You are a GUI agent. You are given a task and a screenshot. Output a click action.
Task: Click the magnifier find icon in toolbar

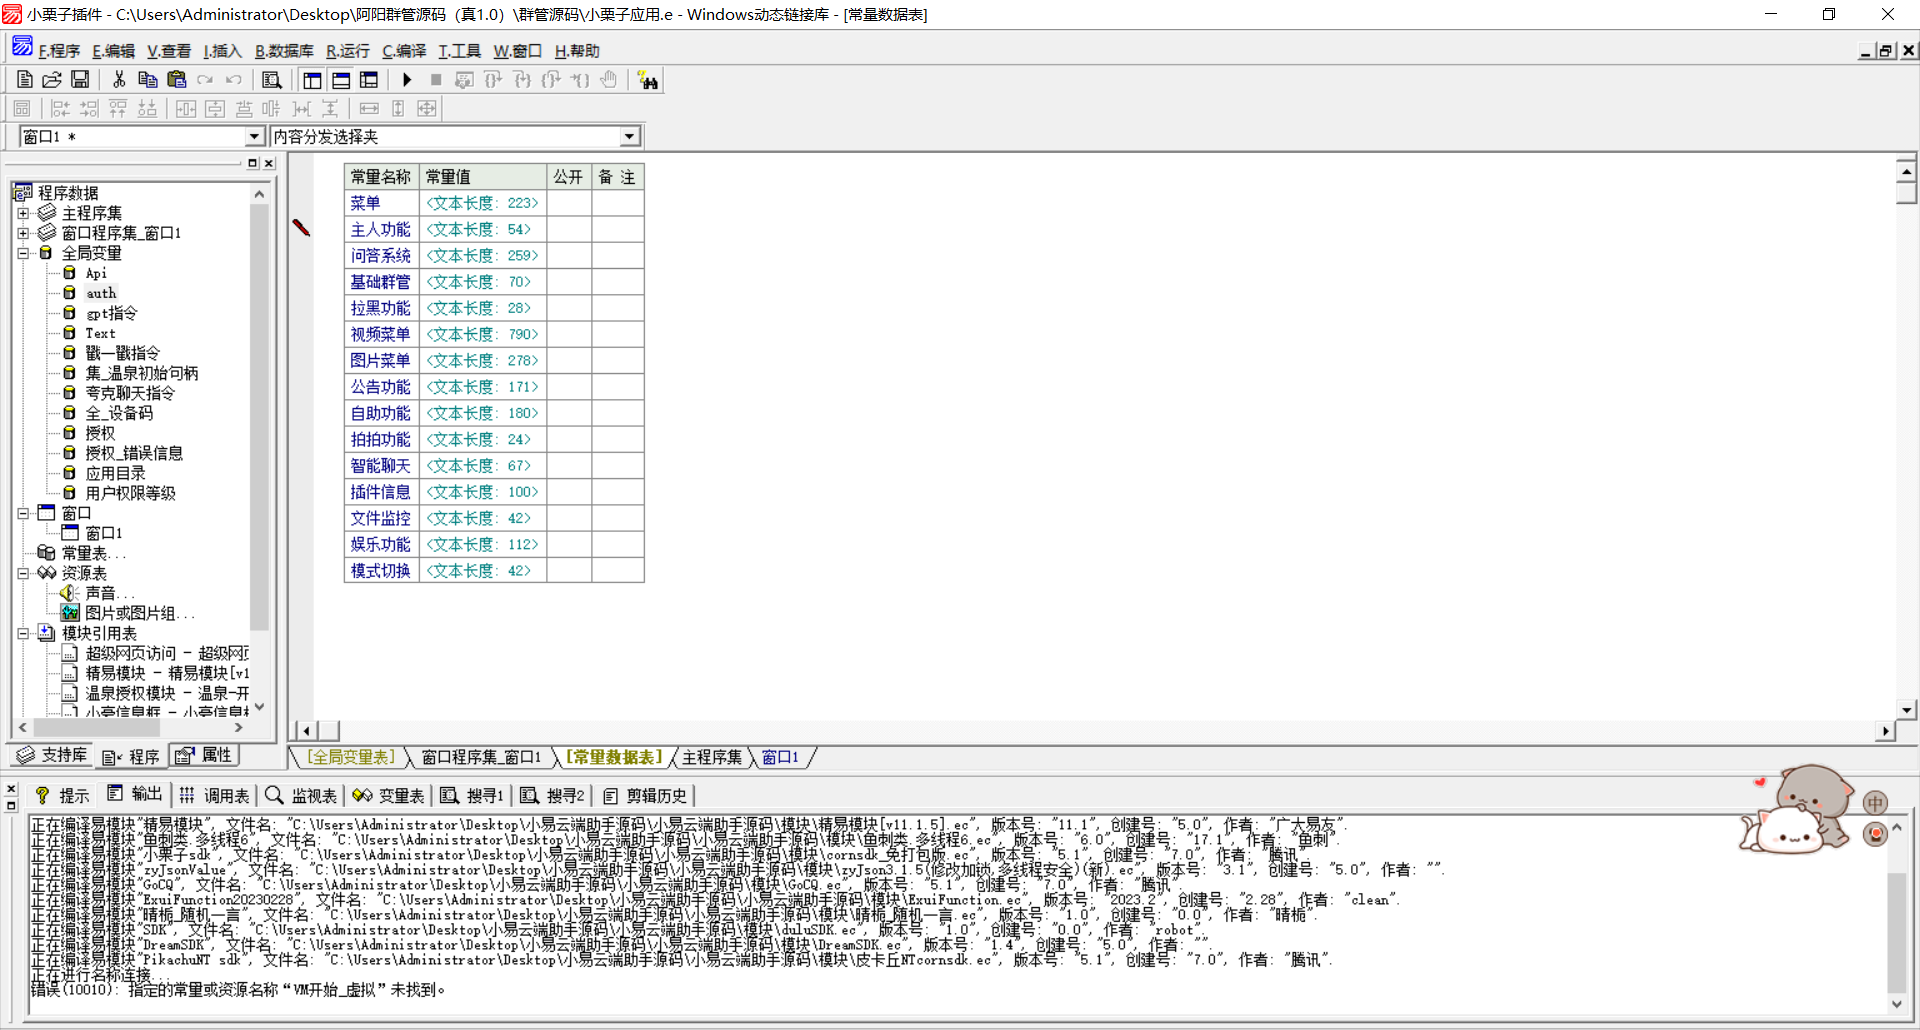271,80
